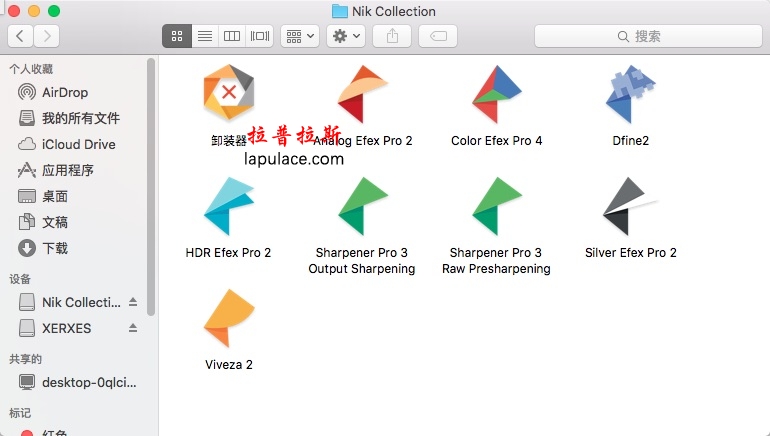
Task: Open the 卸装器 uninstaller icon
Action: pyautogui.click(x=229, y=93)
